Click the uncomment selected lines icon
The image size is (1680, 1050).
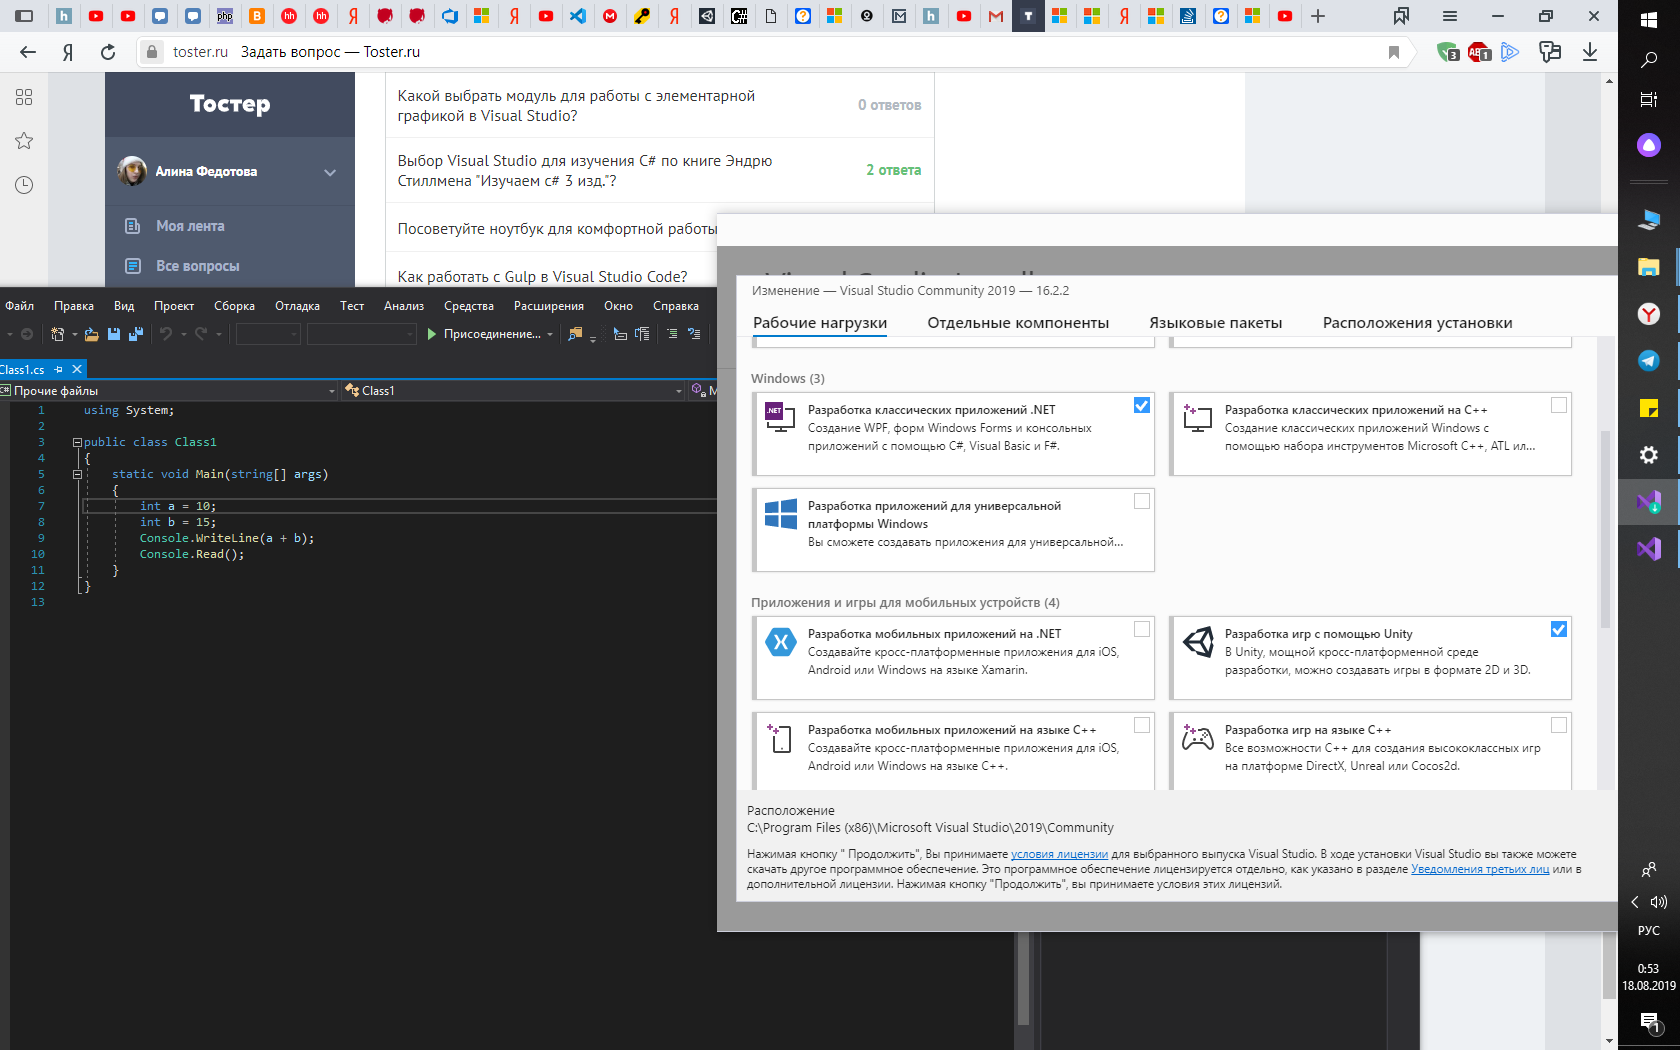(694, 334)
